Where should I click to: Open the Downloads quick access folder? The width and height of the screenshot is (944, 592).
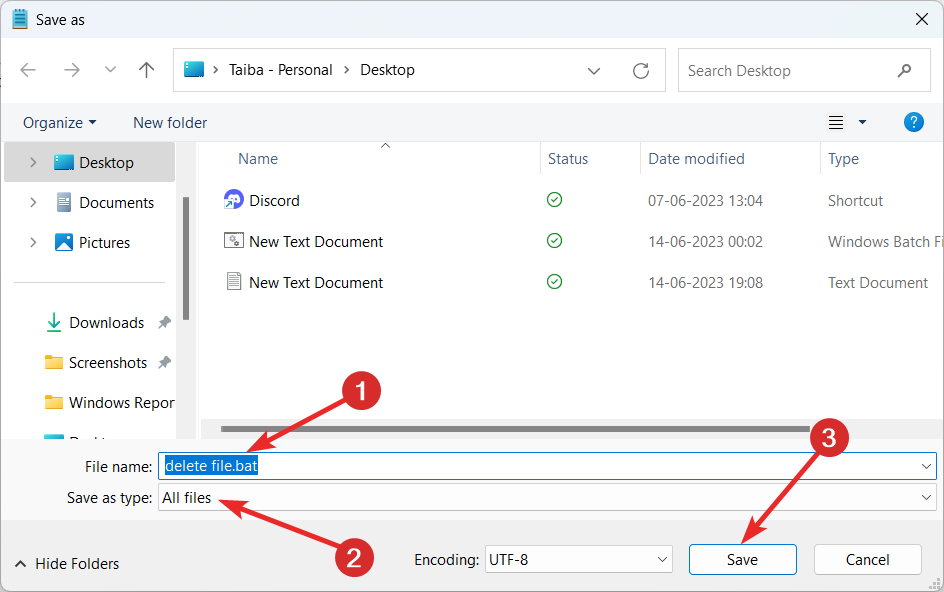coord(107,323)
